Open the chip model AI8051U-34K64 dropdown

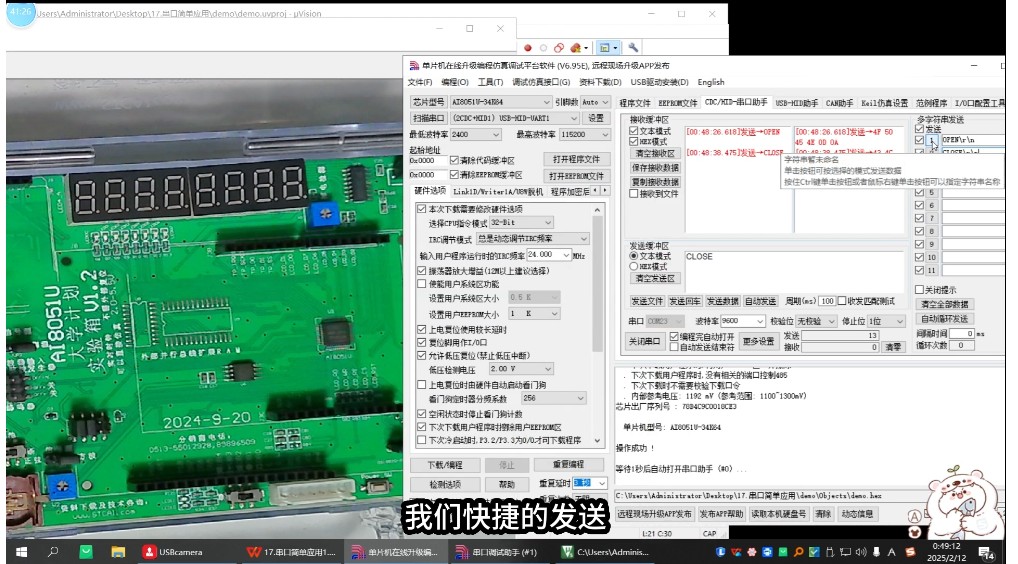tap(501, 102)
